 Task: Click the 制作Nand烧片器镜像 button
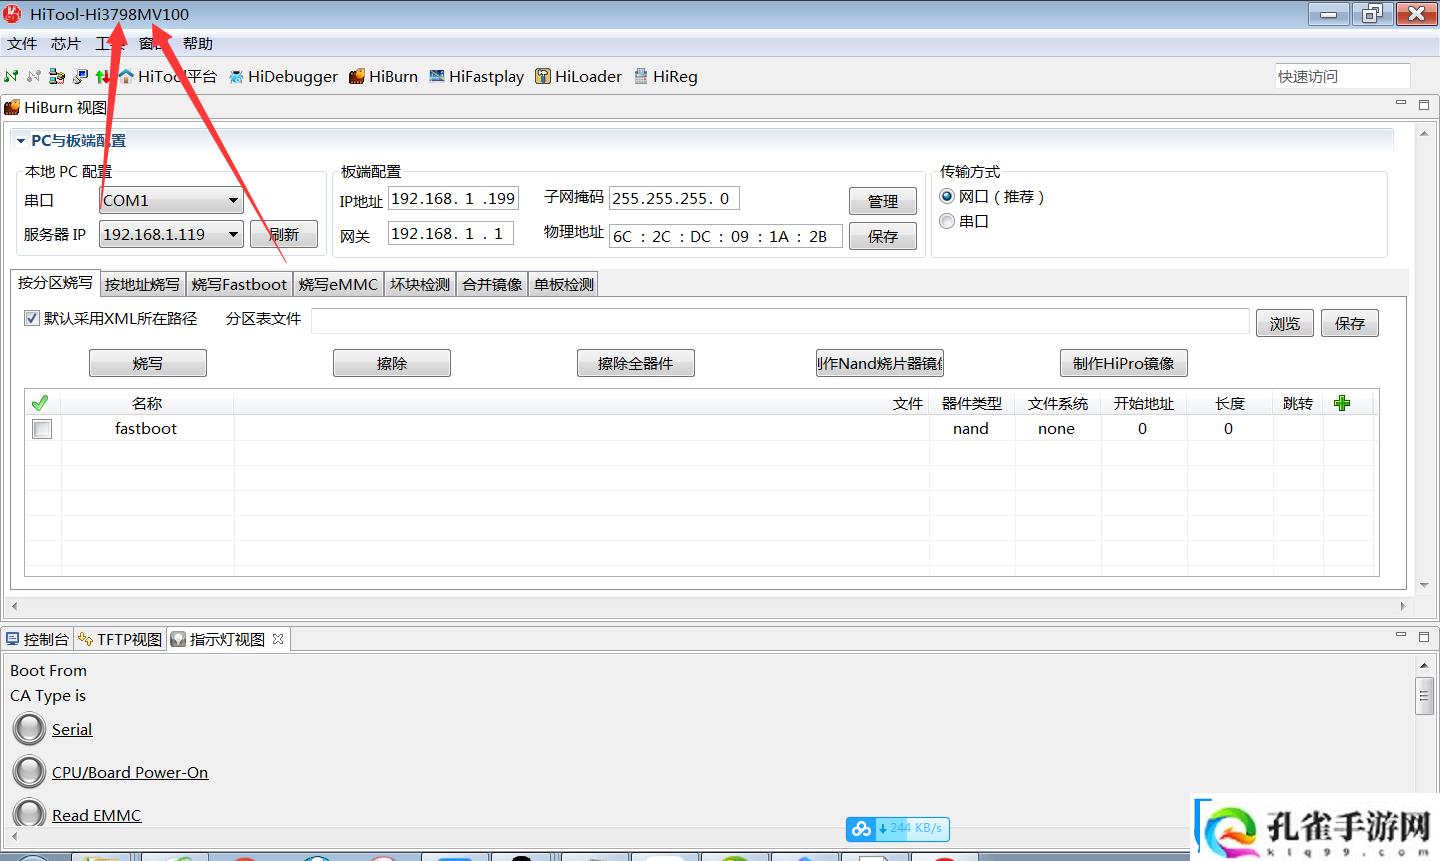pos(880,363)
